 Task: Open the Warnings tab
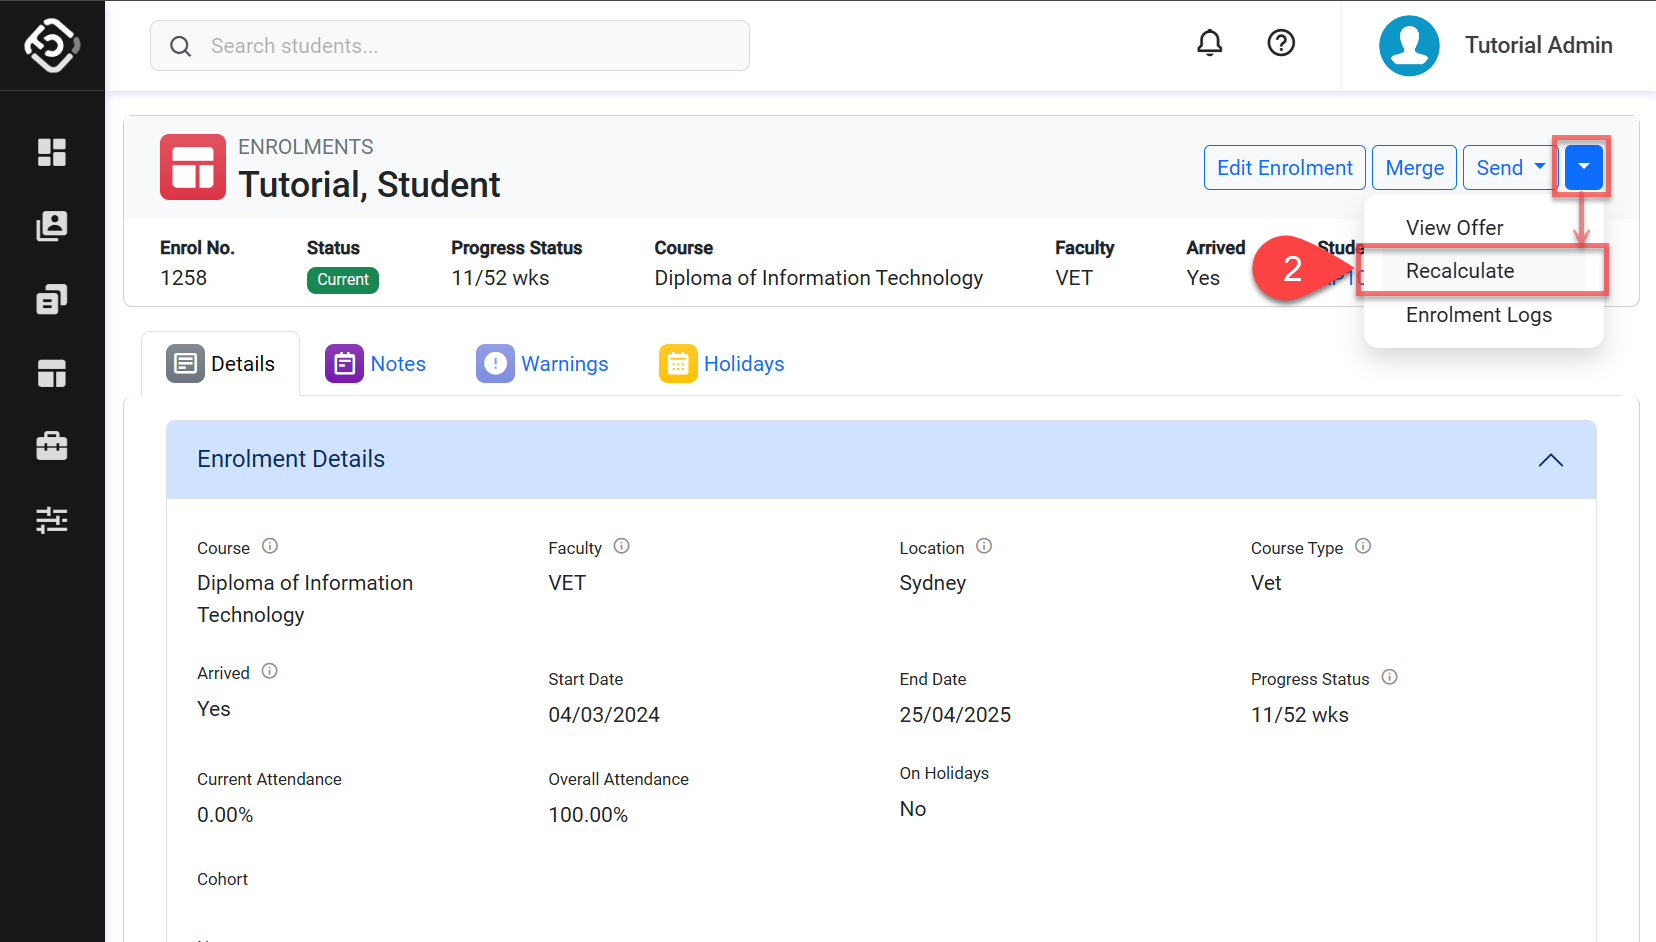[x=543, y=364]
